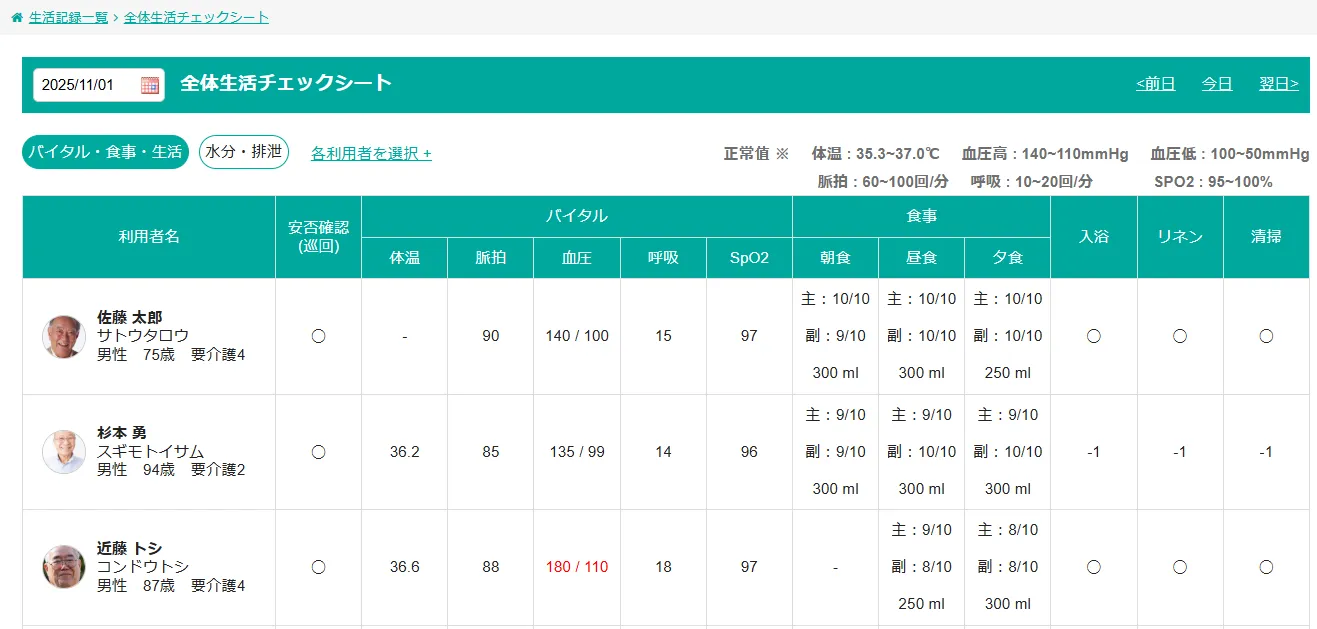Screen dimensions: 1317x629
Task: Click 佐藤 太郎's dinner 250 ml value
Action: (x=1007, y=373)
